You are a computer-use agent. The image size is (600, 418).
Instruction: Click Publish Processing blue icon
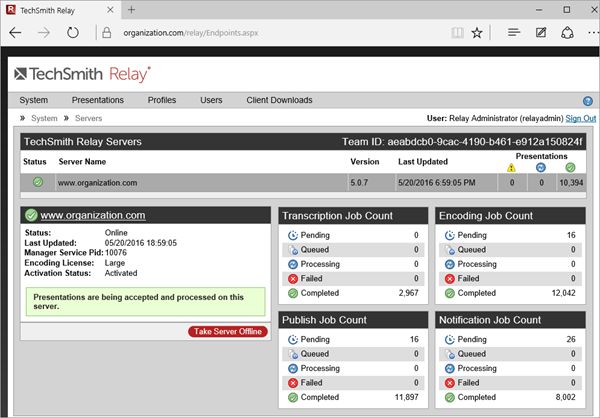click(293, 368)
